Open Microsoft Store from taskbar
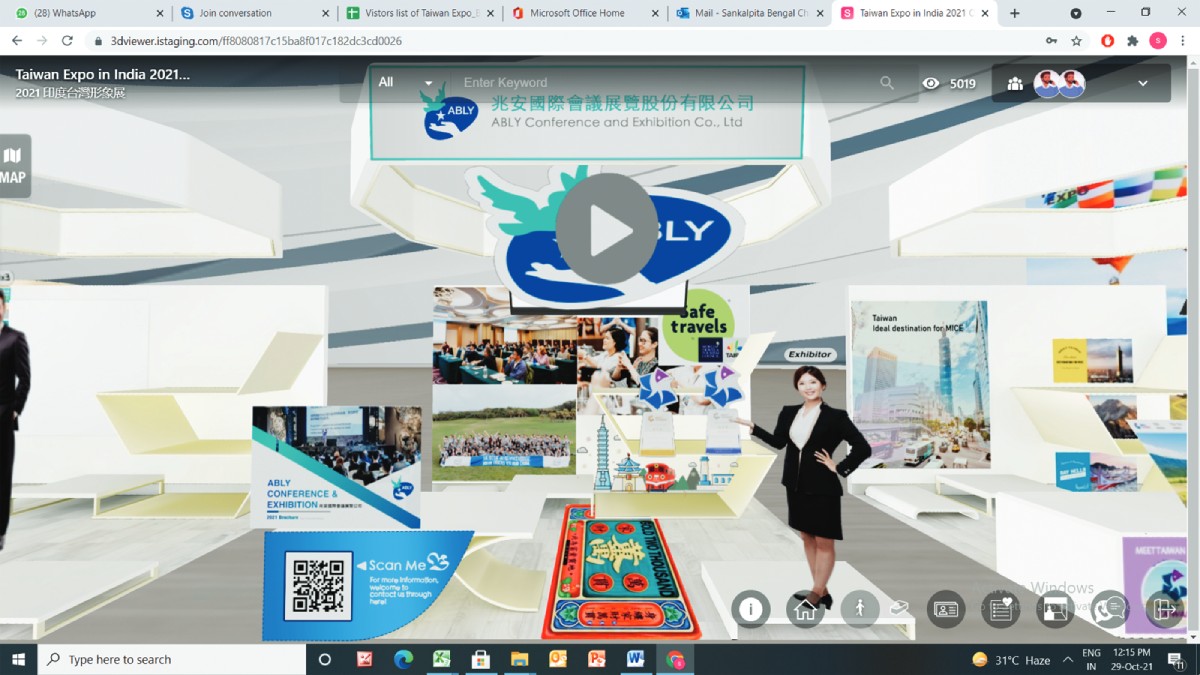This screenshot has width=1200, height=675. tap(480, 659)
